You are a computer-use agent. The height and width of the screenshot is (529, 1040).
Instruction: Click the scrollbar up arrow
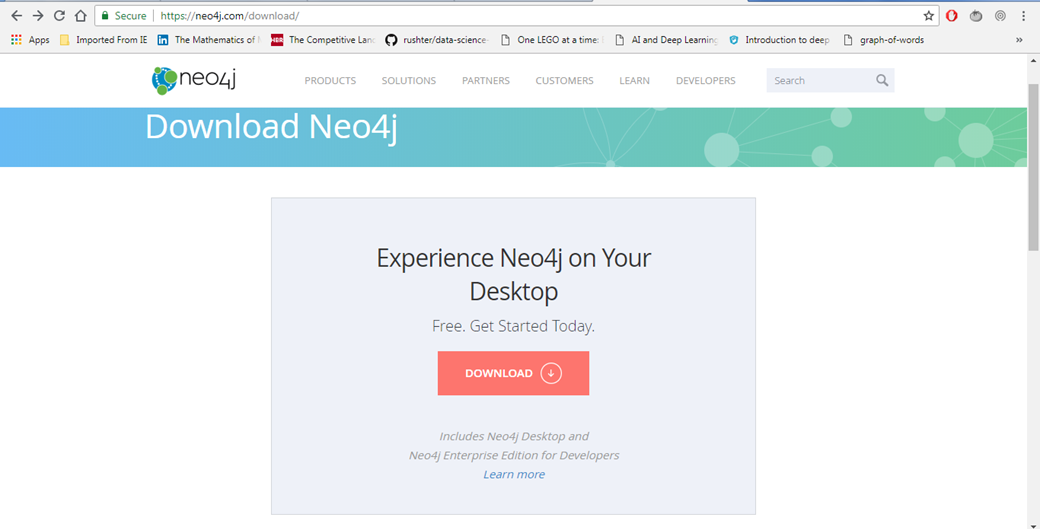pyautogui.click(x=1033, y=61)
